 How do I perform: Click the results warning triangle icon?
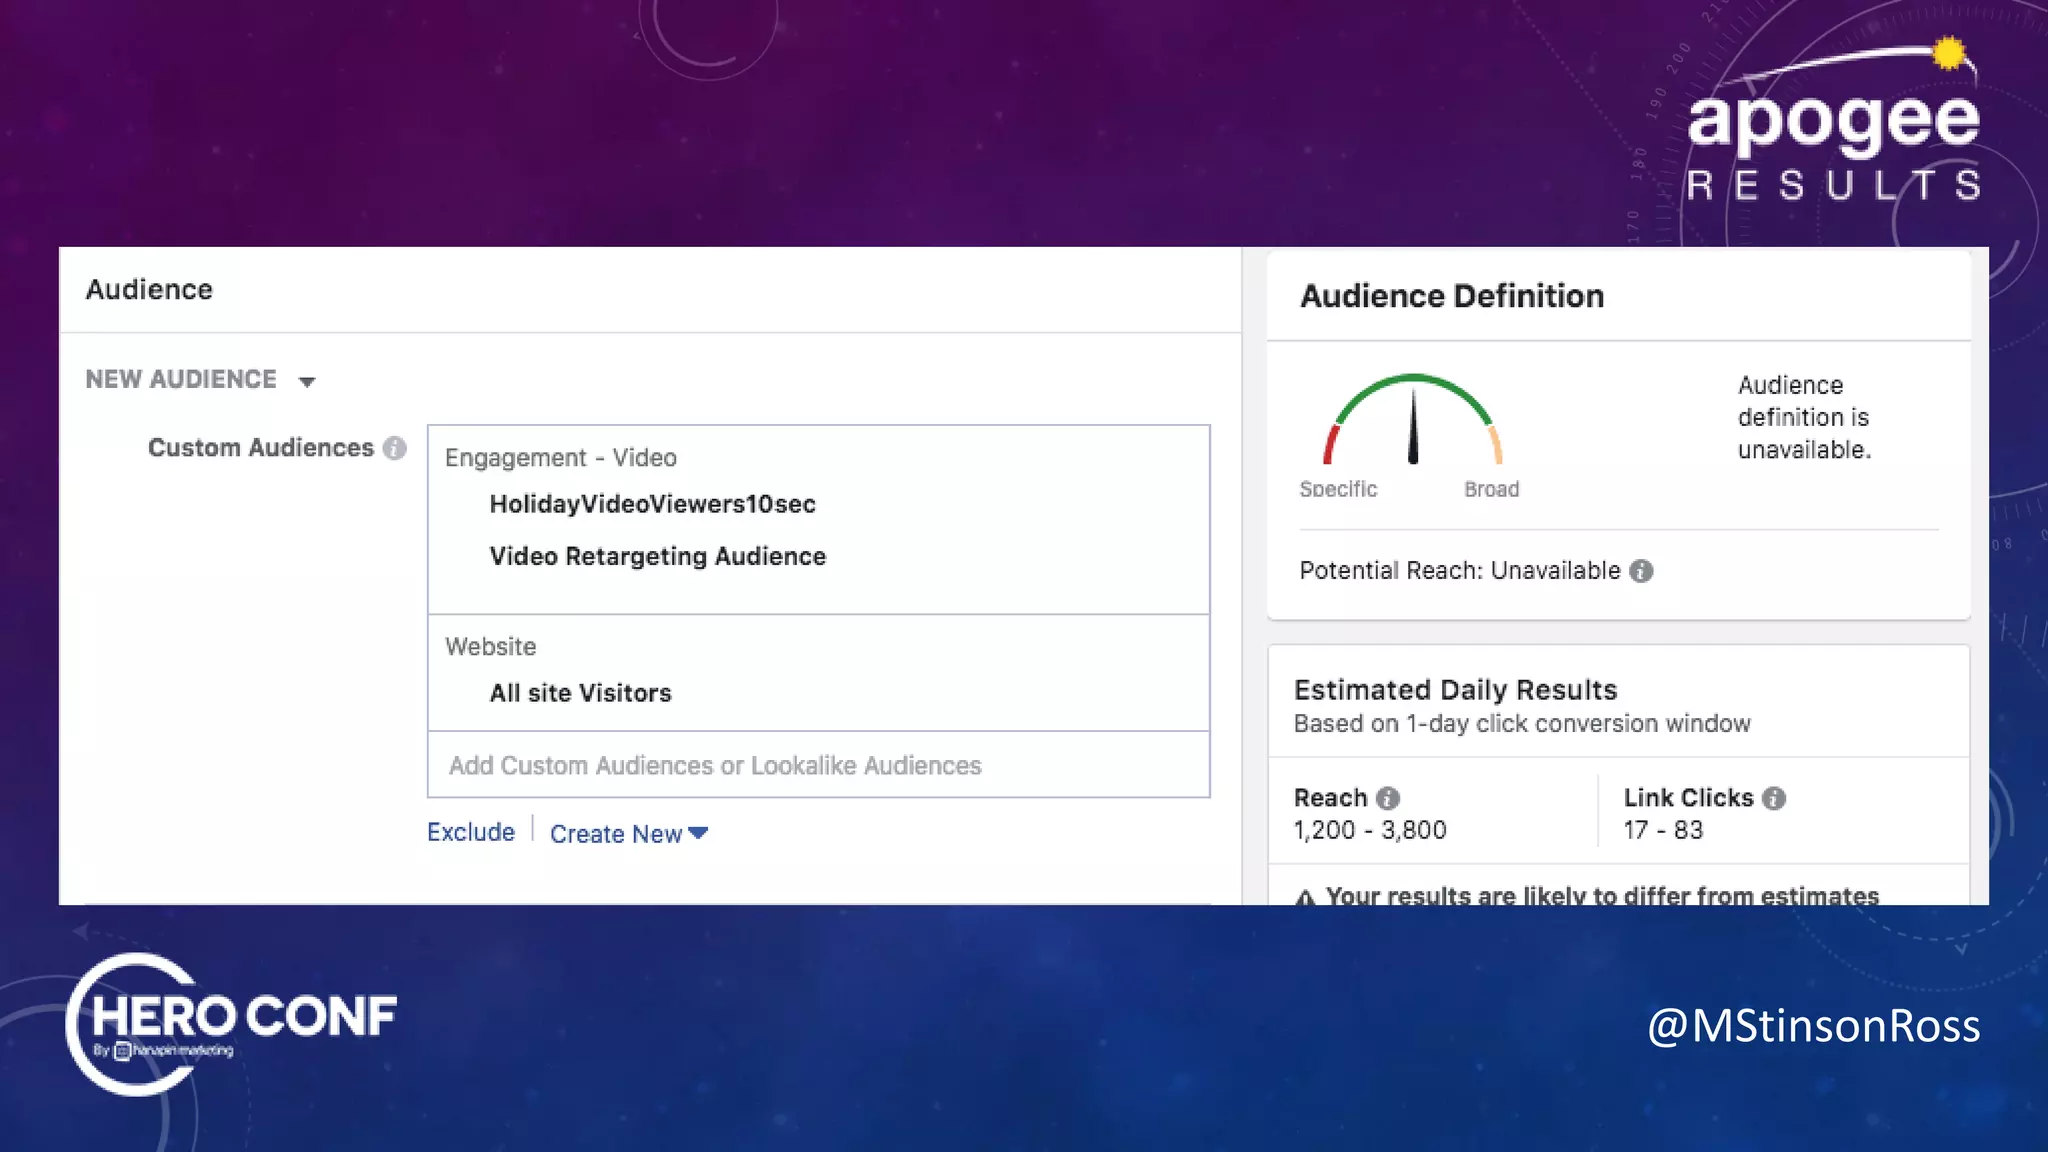[x=1304, y=897]
